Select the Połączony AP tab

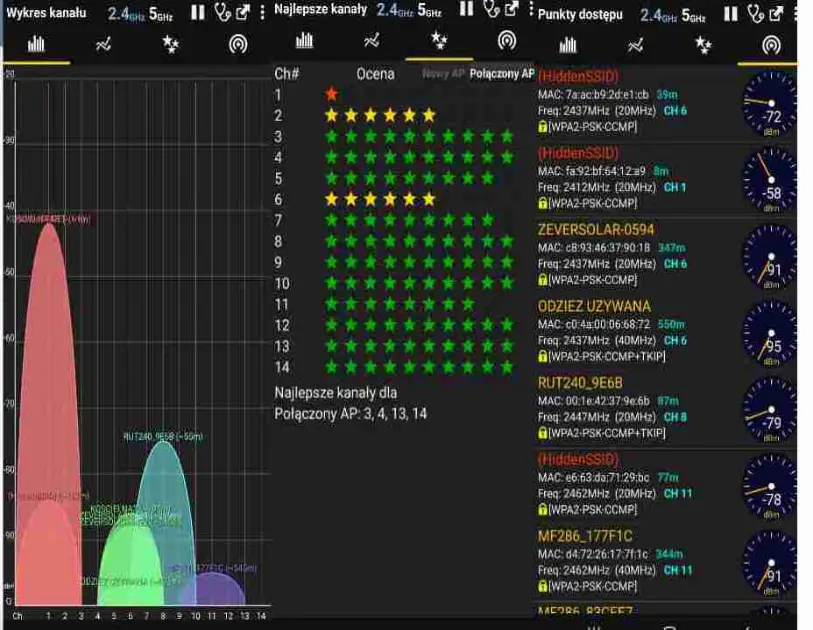click(x=501, y=73)
